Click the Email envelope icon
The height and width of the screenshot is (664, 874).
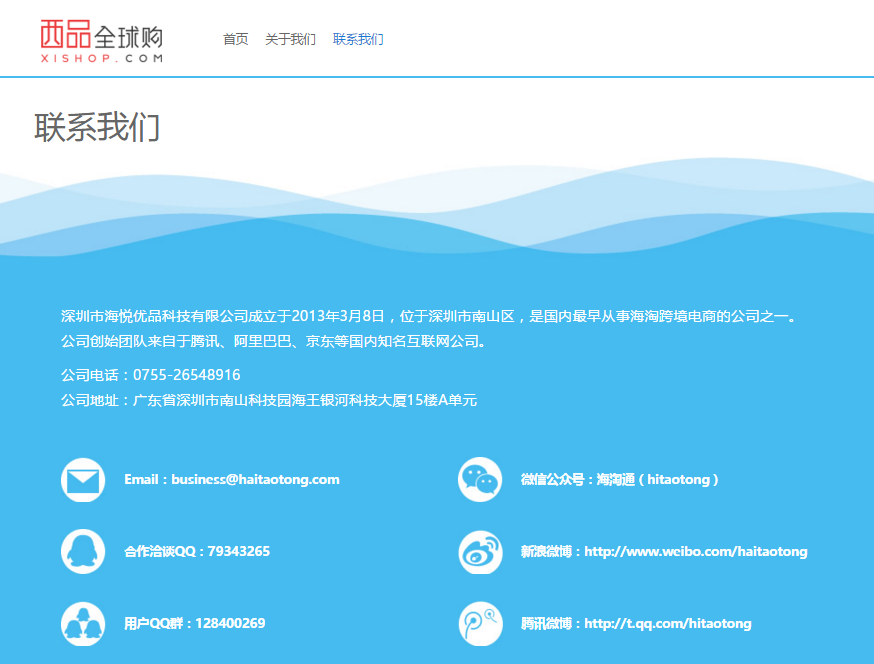pyautogui.click(x=83, y=480)
